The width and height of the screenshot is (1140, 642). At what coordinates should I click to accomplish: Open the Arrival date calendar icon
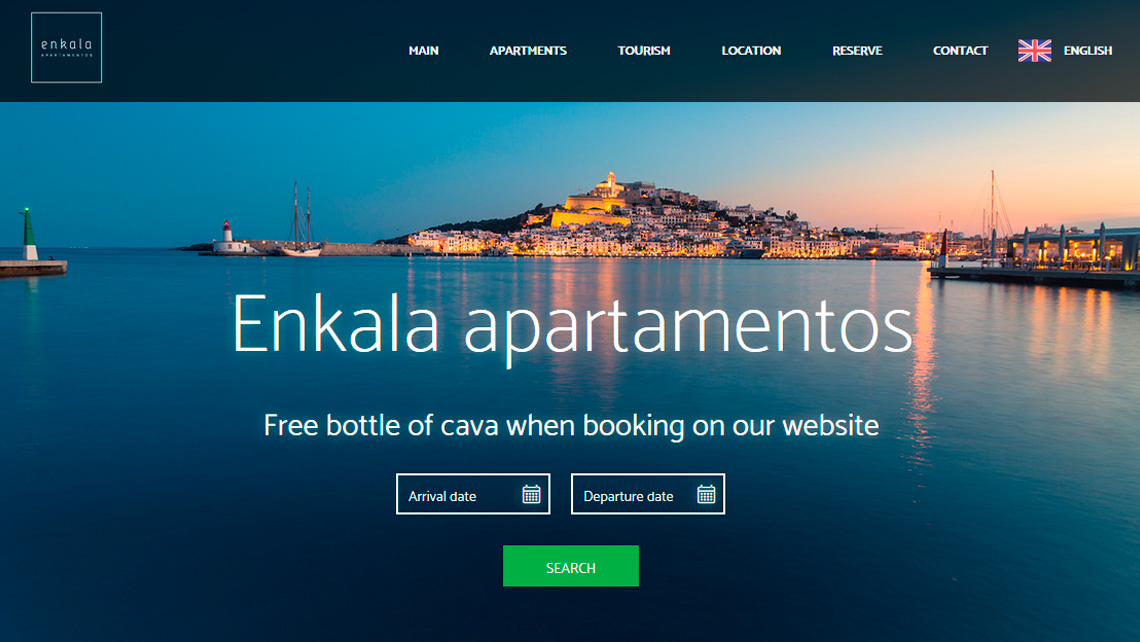pyautogui.click(x=531, y=494)
